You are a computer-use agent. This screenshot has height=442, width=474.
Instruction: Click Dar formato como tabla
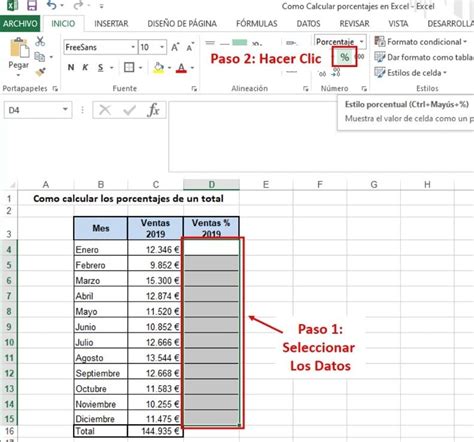pyautogui.click(x=424, y=57)
